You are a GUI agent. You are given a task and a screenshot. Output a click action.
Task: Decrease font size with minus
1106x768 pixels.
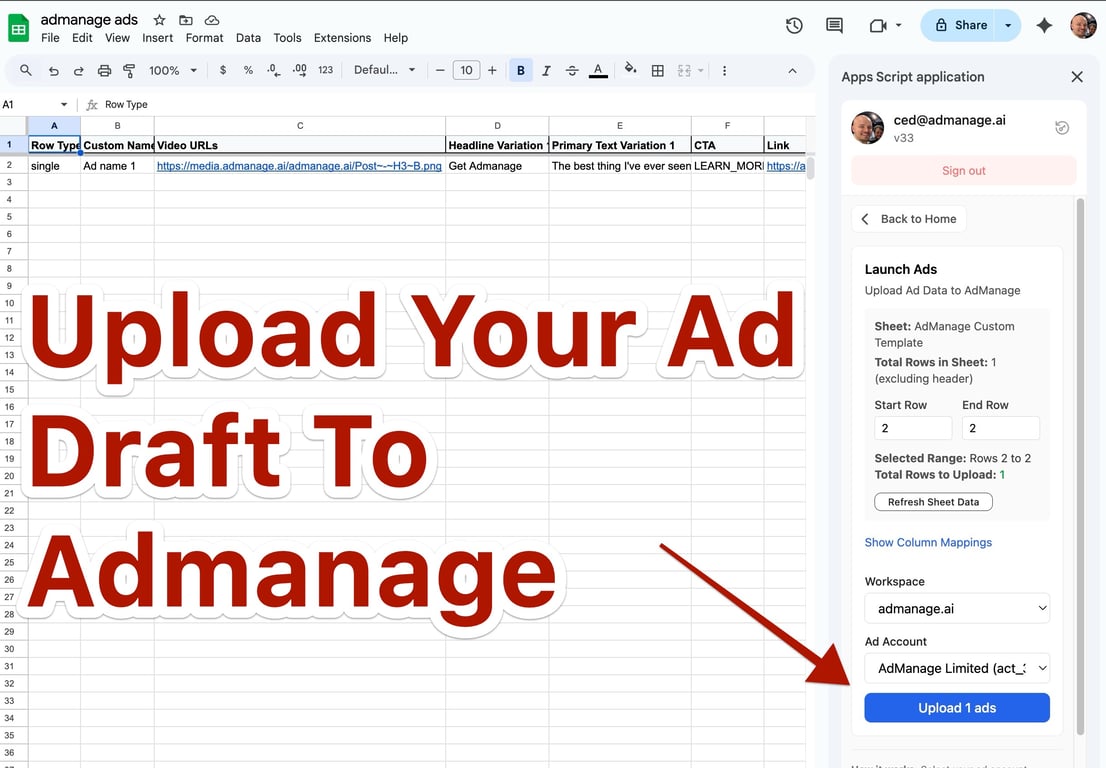[x=440, y=71]
